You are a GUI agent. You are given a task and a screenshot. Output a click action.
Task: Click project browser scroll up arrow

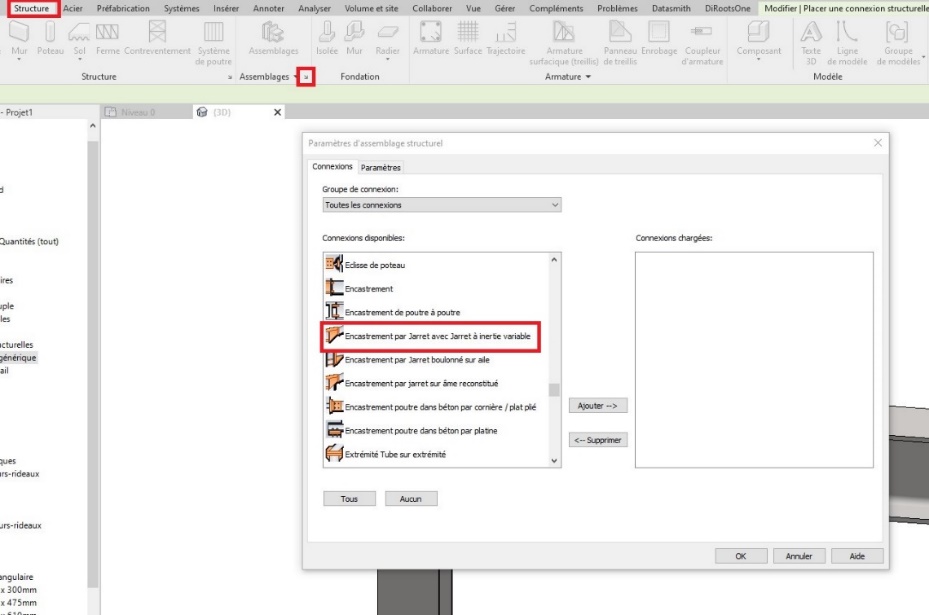tap(92, 126)
